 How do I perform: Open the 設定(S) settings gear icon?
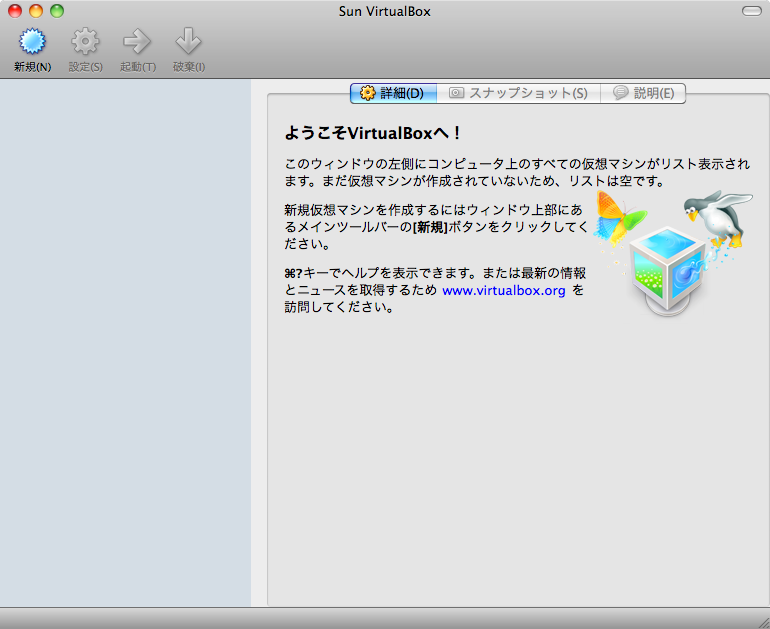click(85, 41)
